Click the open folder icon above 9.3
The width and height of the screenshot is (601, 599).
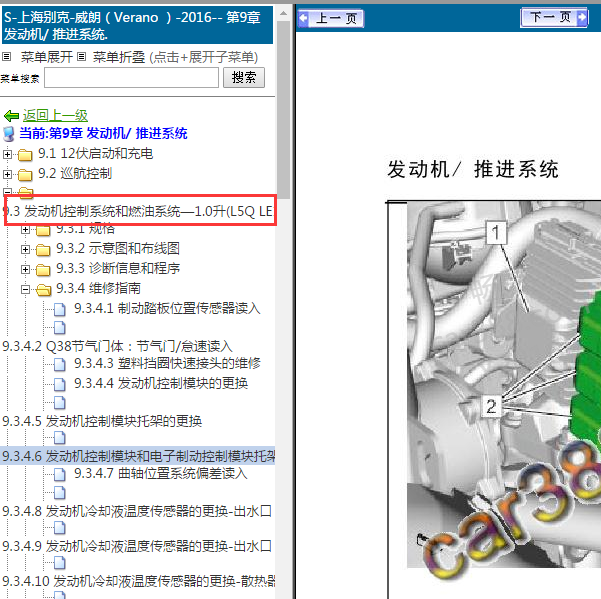[26, 193]
